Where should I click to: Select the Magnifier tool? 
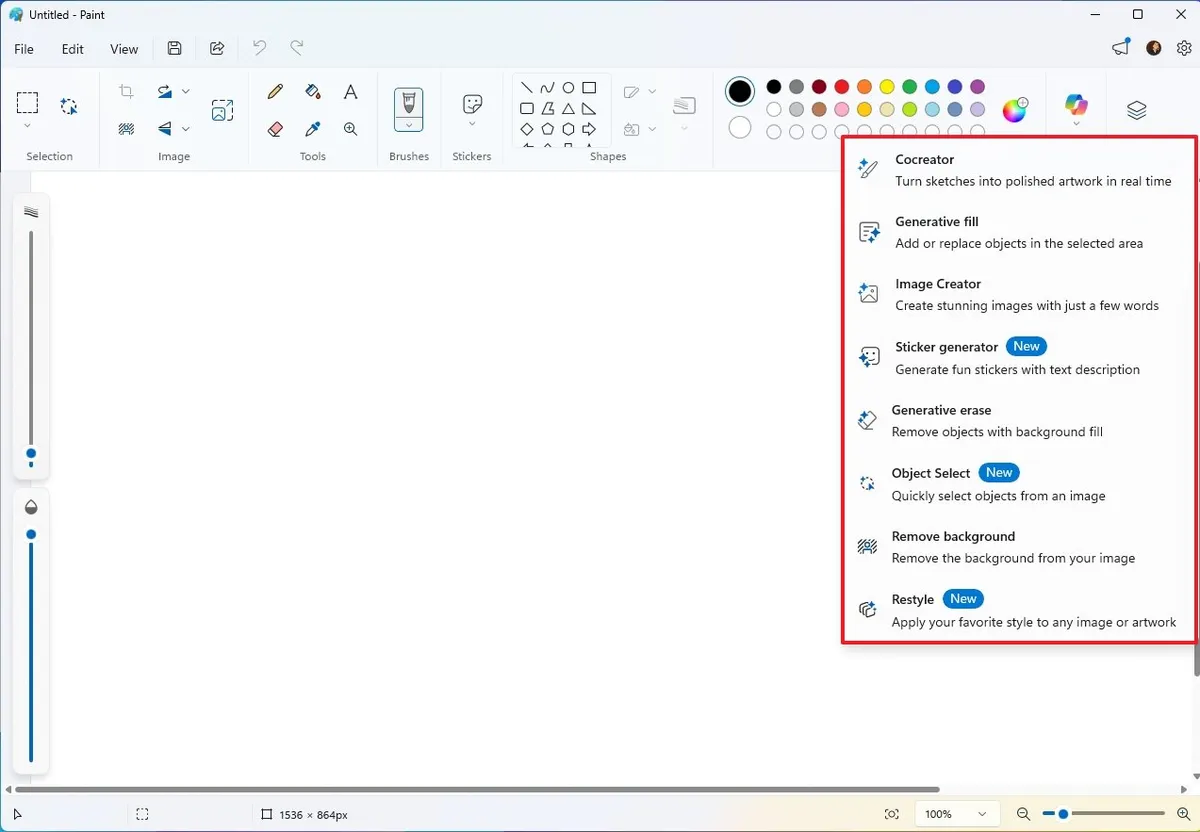(350, 129)
